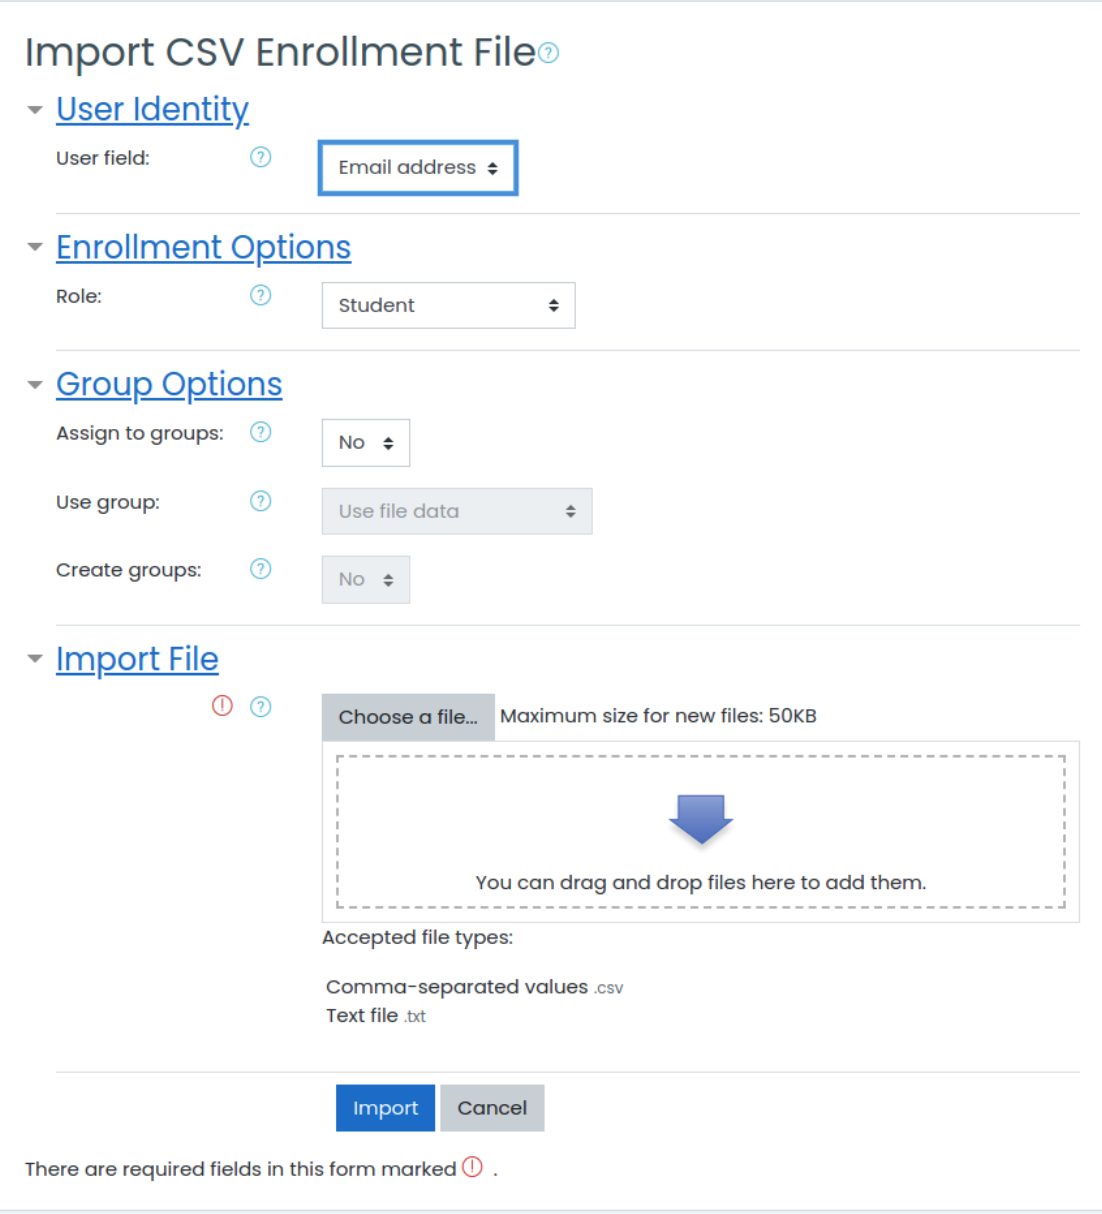Collapse the Group Options section arrow
The width and height of the screenshot is (1102, 1214).
[x=35, y=384]
